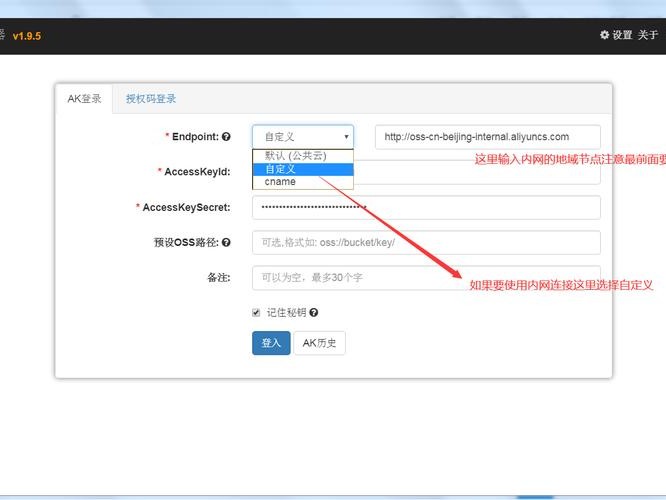Click into the AccessKeySecret password field
The height and width of the screenshot is (500, 666).
[x=426, y=207]
